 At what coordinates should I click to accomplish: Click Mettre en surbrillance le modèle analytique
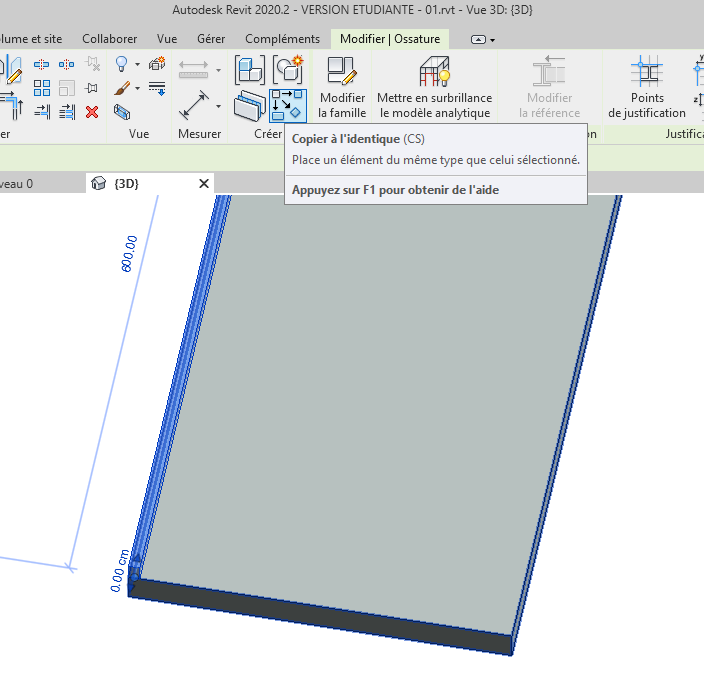435,87
